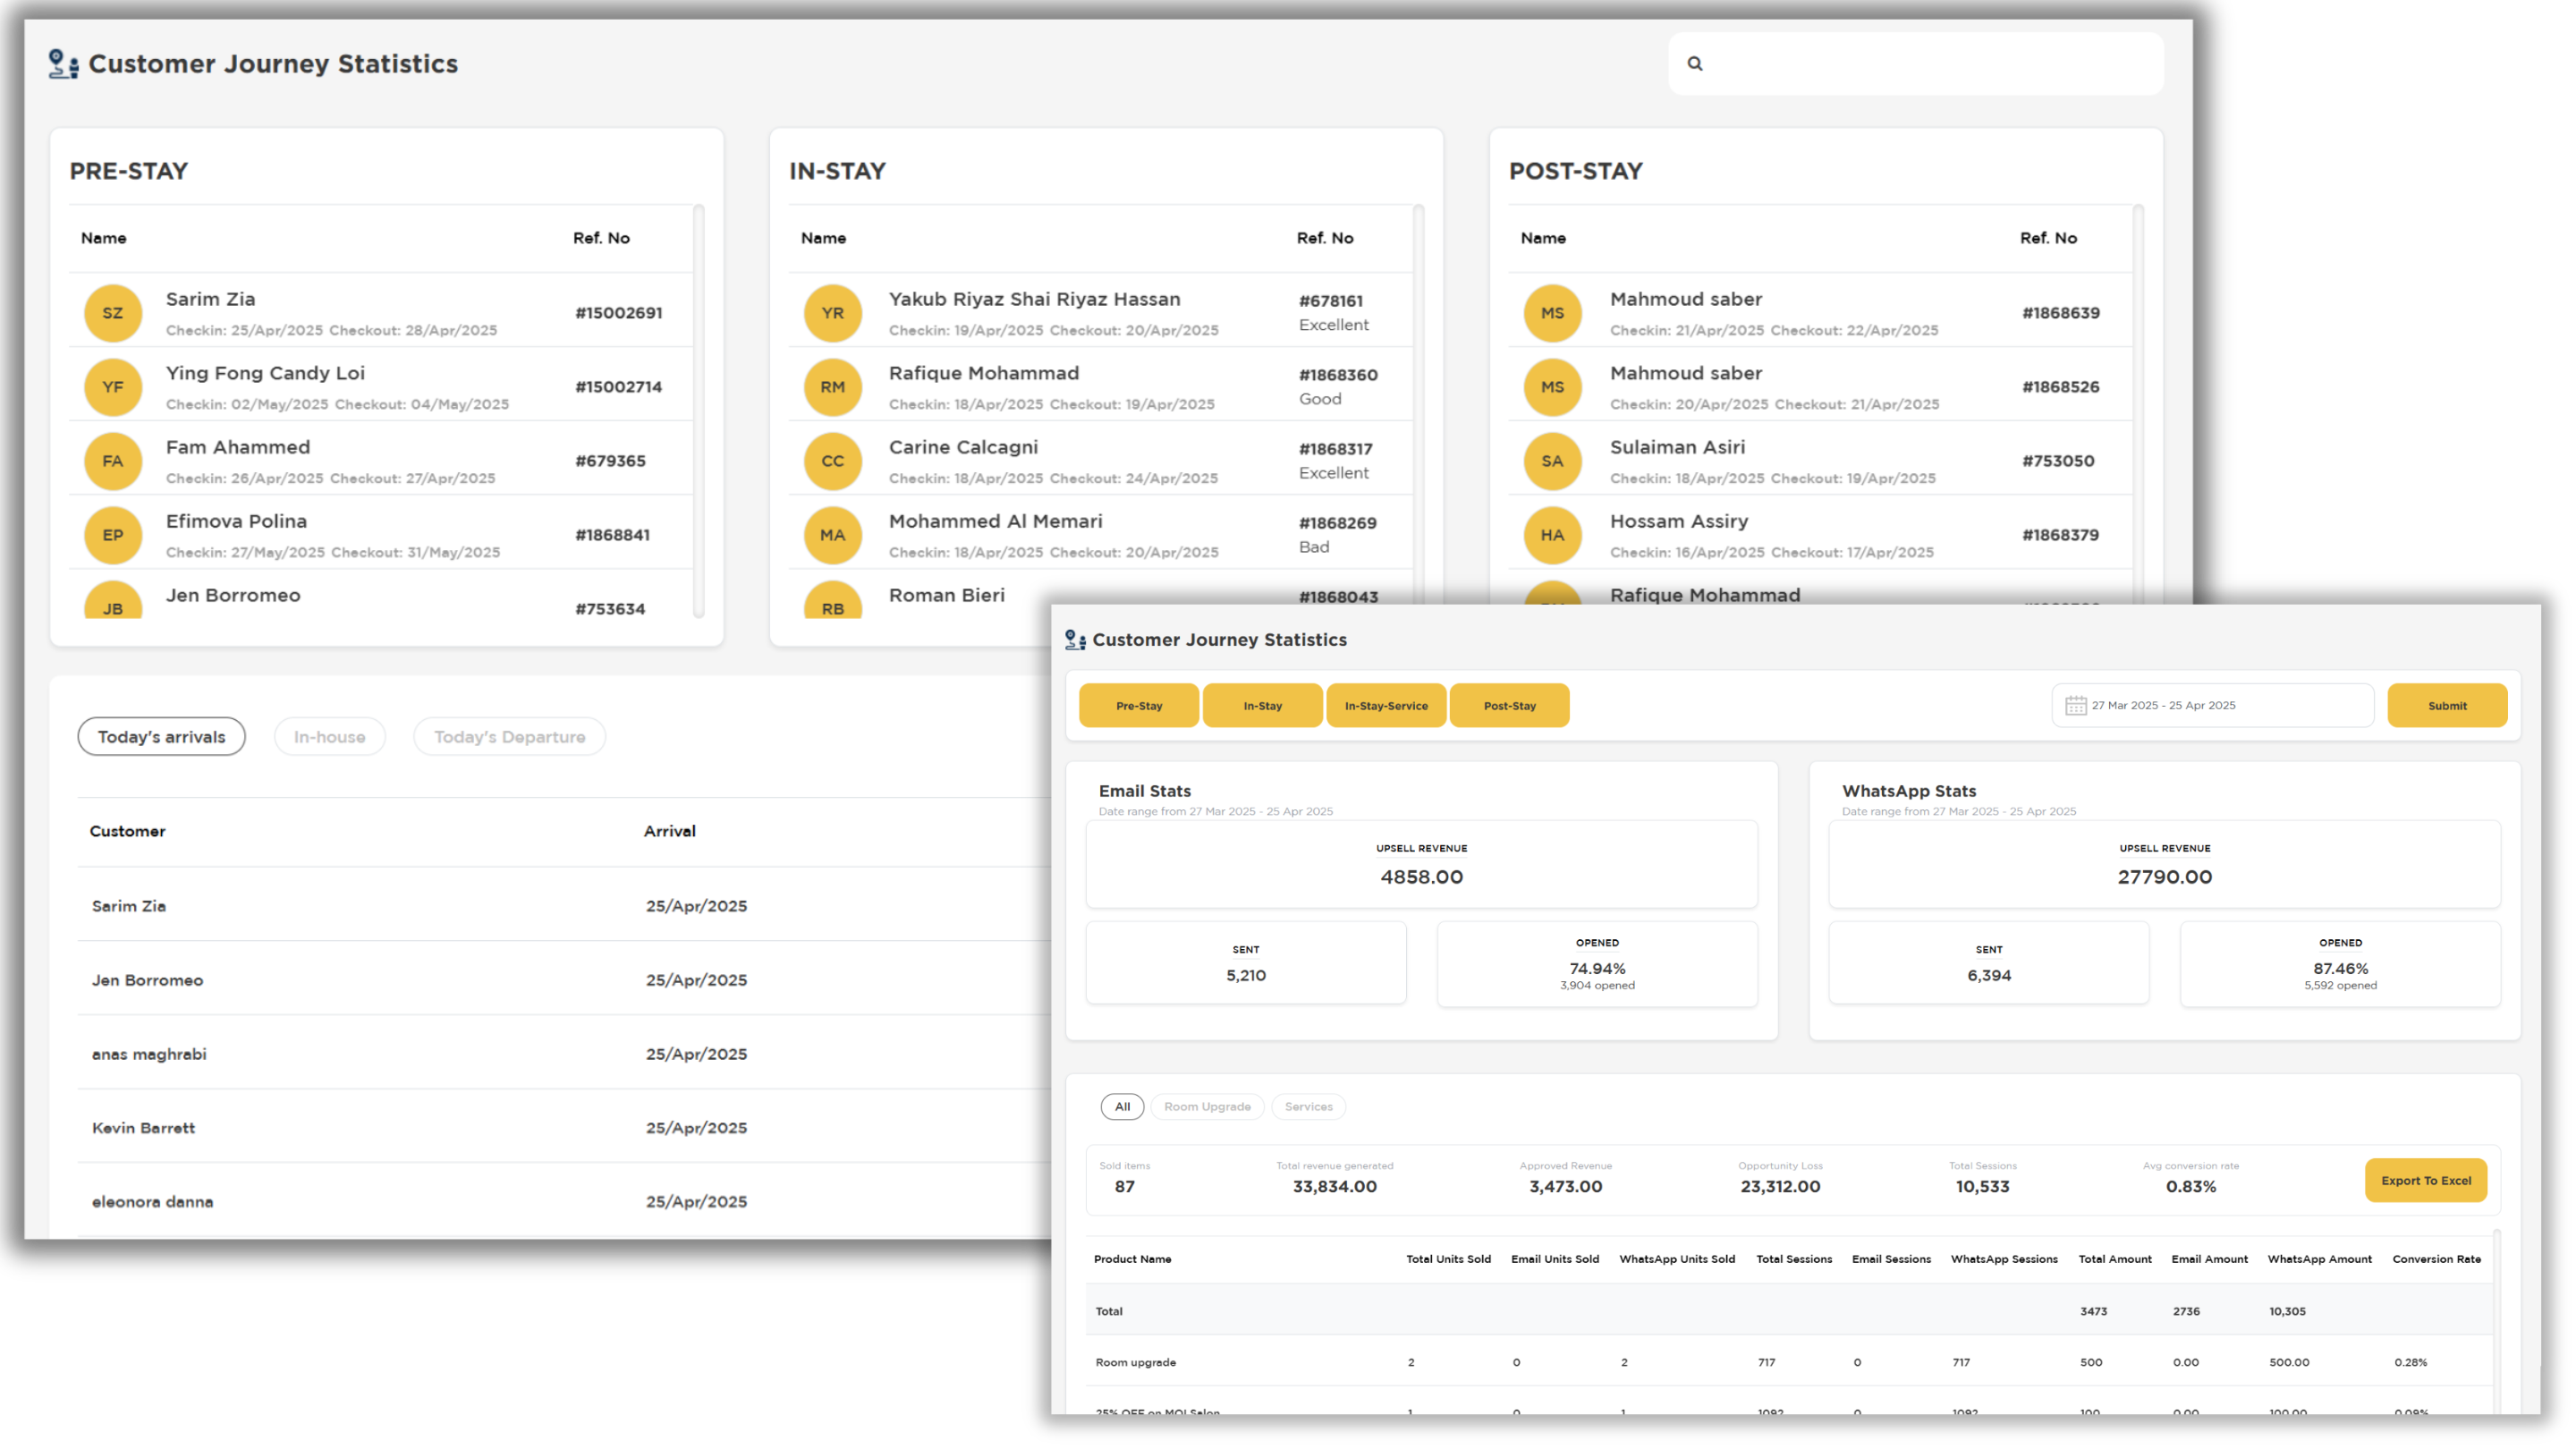Click the YR avatar in In-Stay list
The image size is (2576, 1449).
click(x=832, y=313)
